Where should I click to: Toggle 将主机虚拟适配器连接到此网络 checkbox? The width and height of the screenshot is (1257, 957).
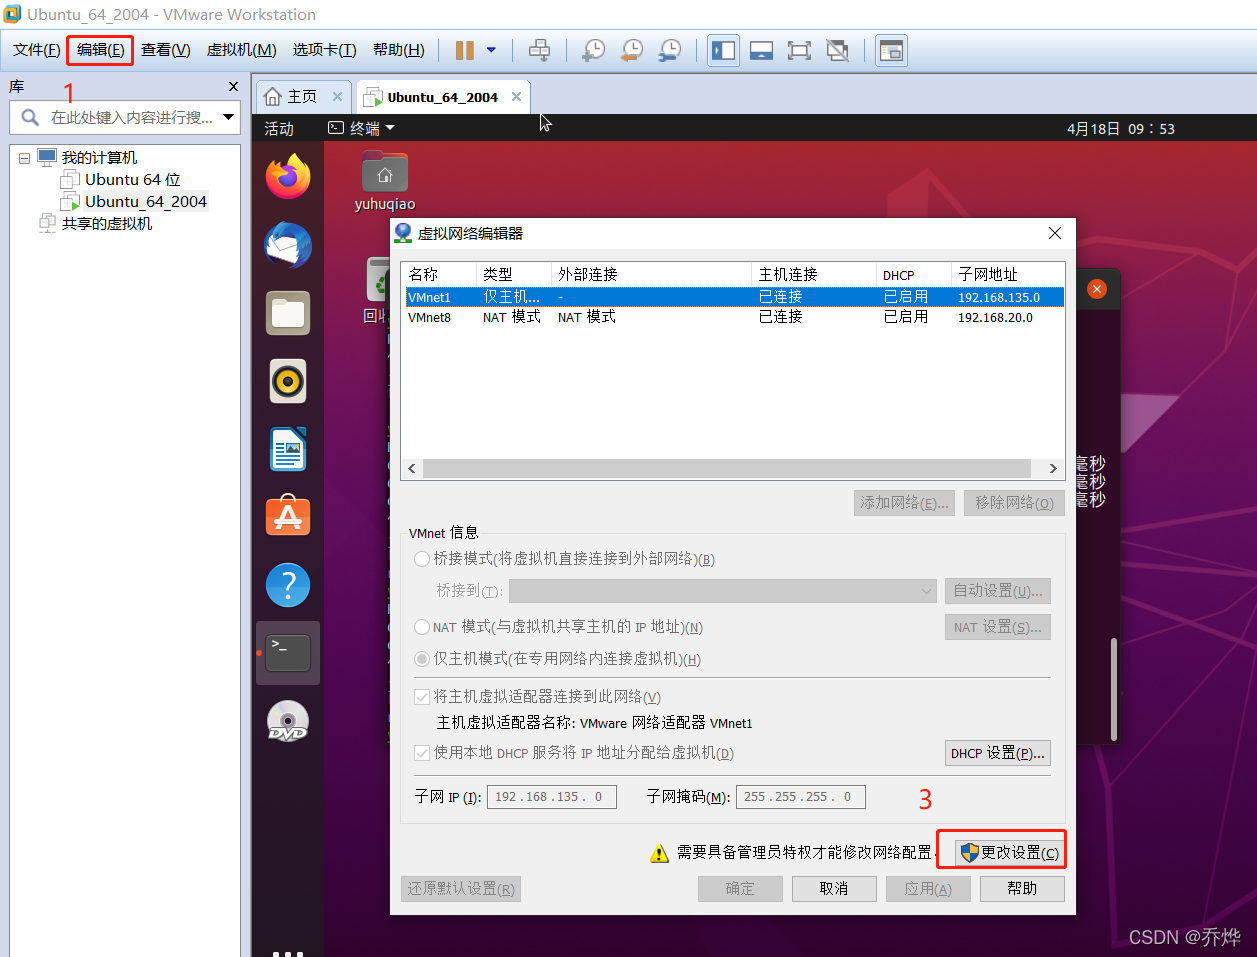point(422,697)
